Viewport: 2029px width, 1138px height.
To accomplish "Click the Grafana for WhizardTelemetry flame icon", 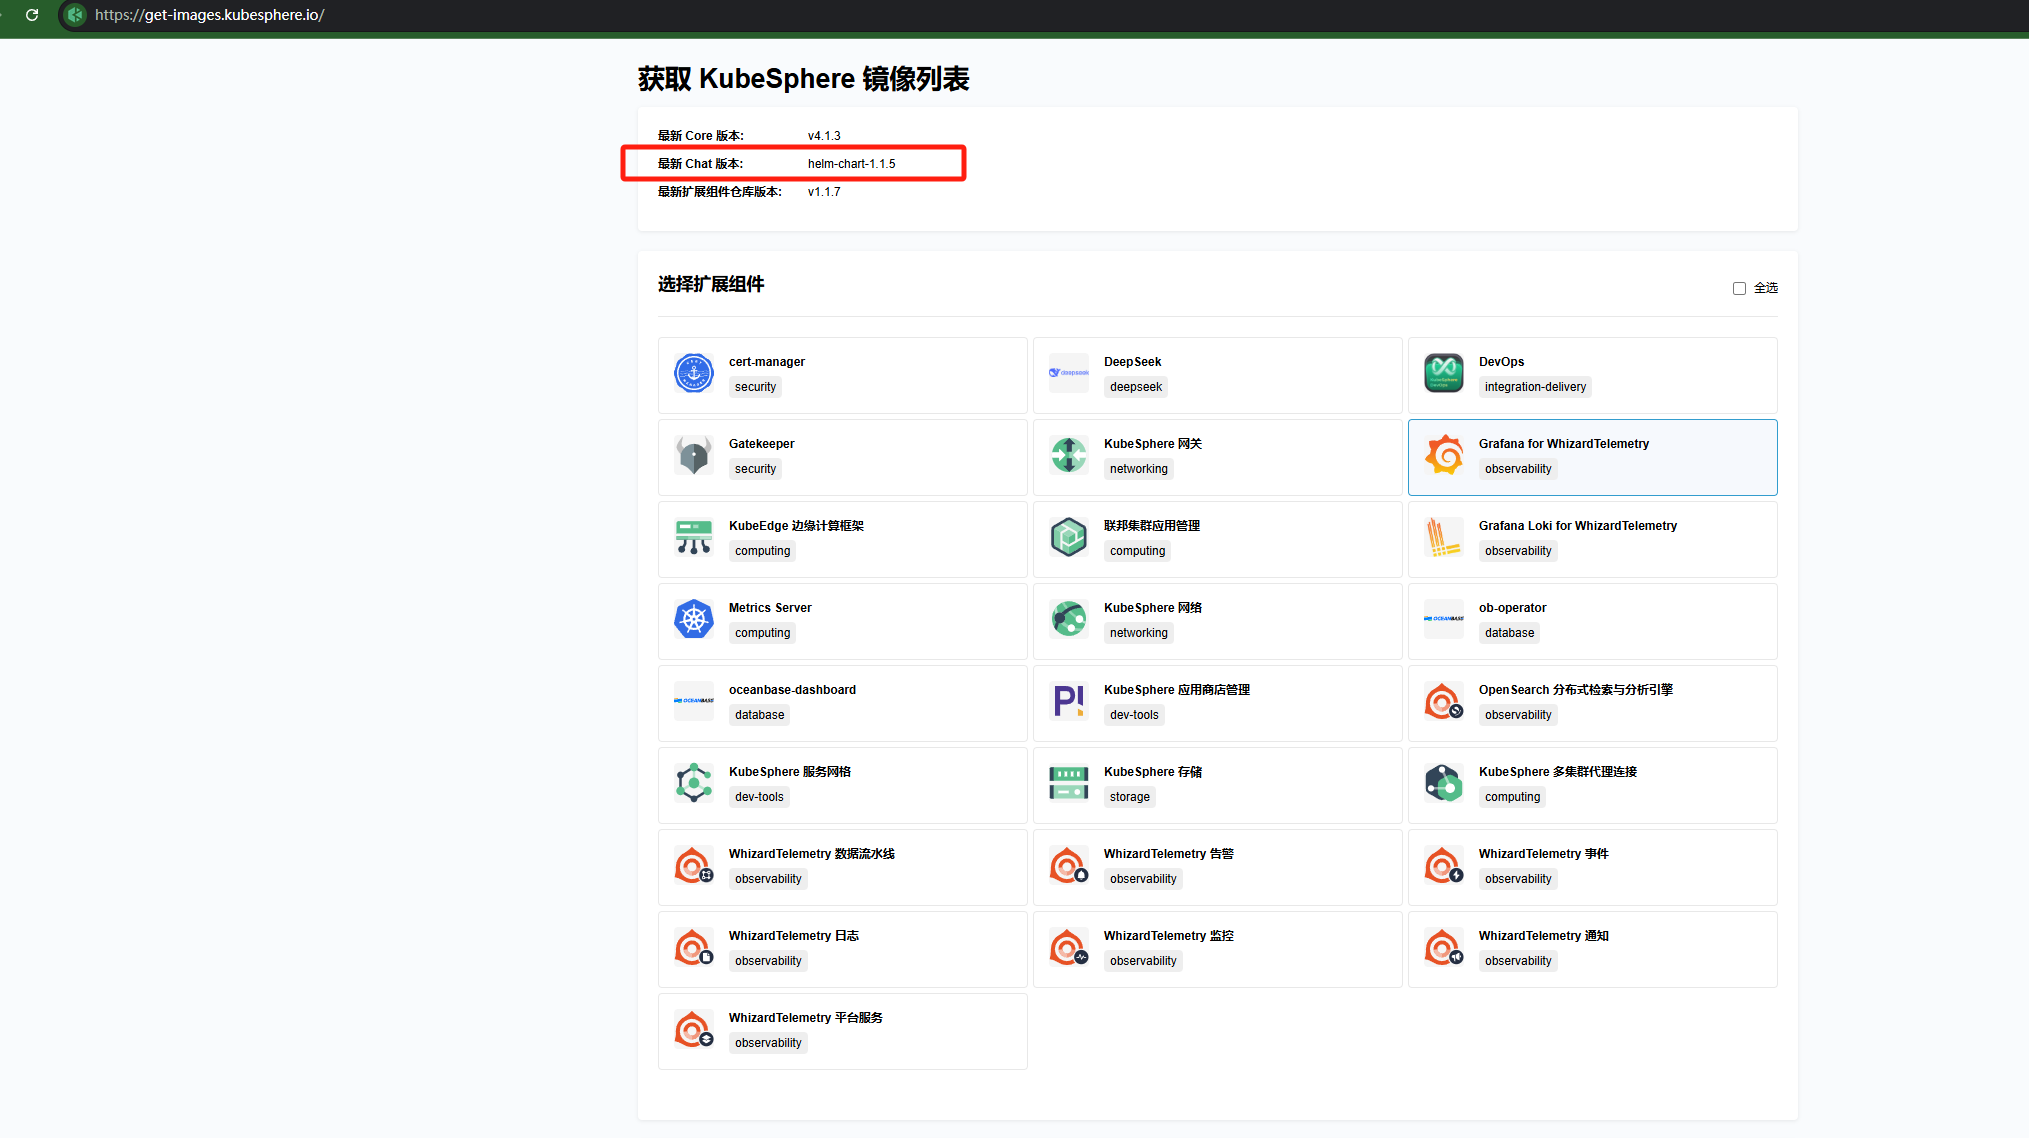I will [1444, 455].
